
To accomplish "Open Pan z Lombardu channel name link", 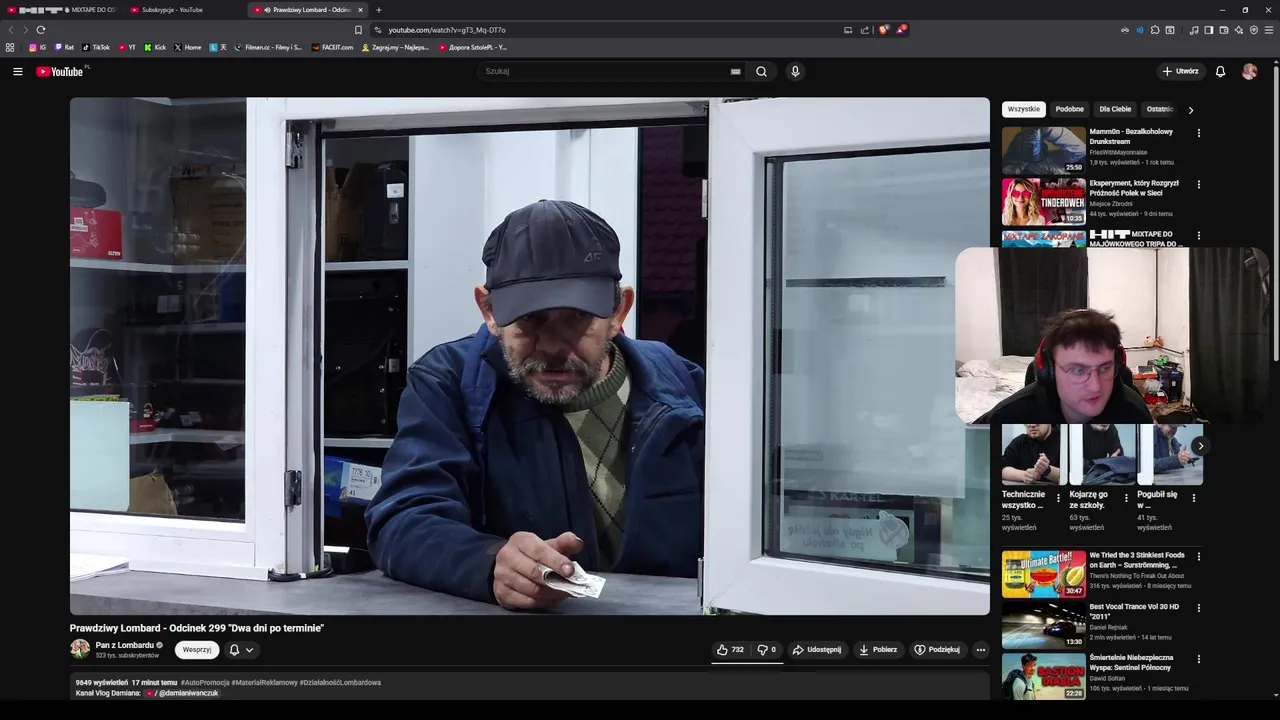I will 124,645.
